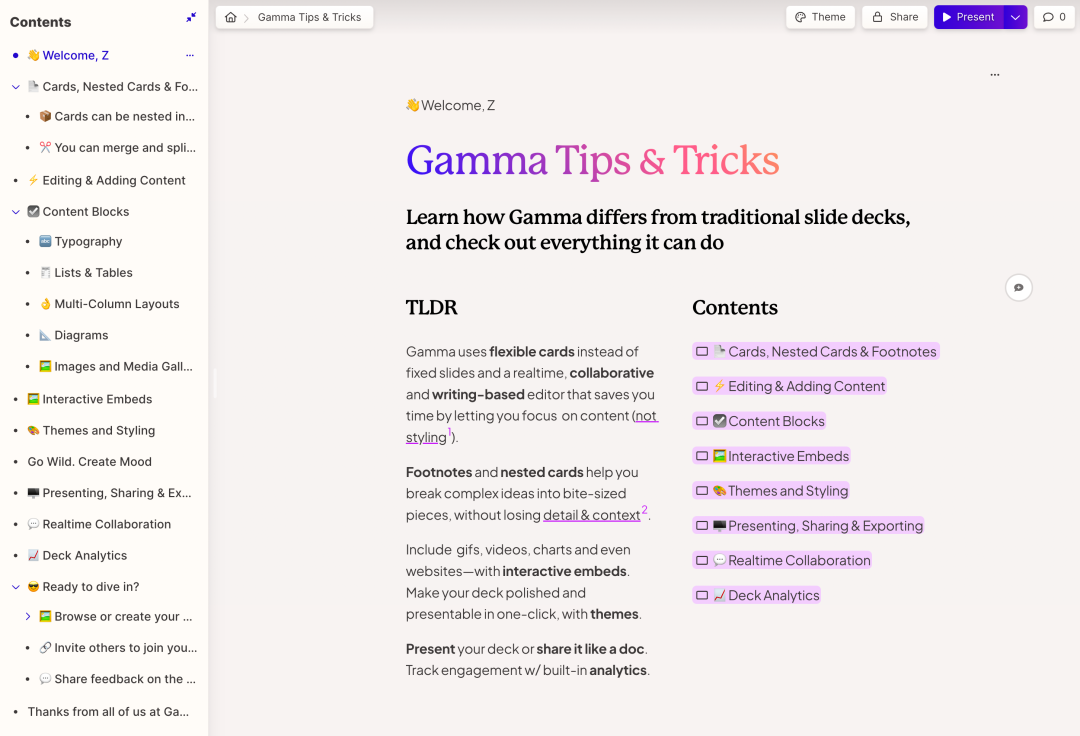1080x736 pixels.
Task: Expand the Browse or create your item
Action: [x=28, y=616]
